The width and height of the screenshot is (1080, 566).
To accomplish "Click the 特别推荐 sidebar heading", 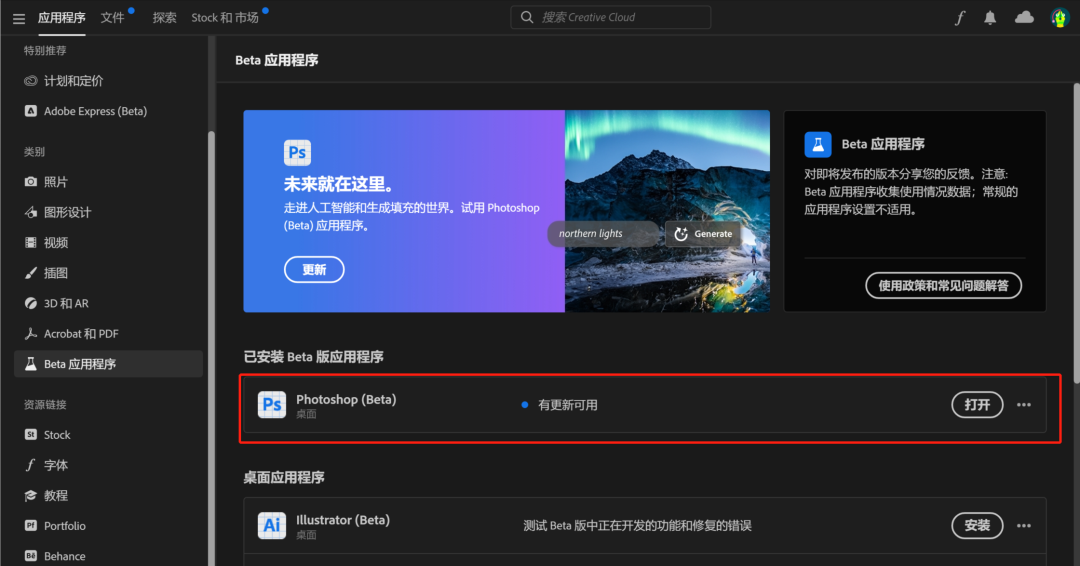I will [x=45, y=50].
